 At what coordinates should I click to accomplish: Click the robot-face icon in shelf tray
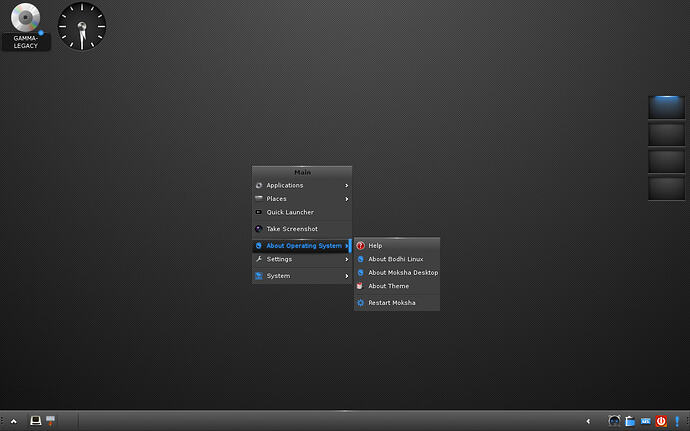(614, 421)
